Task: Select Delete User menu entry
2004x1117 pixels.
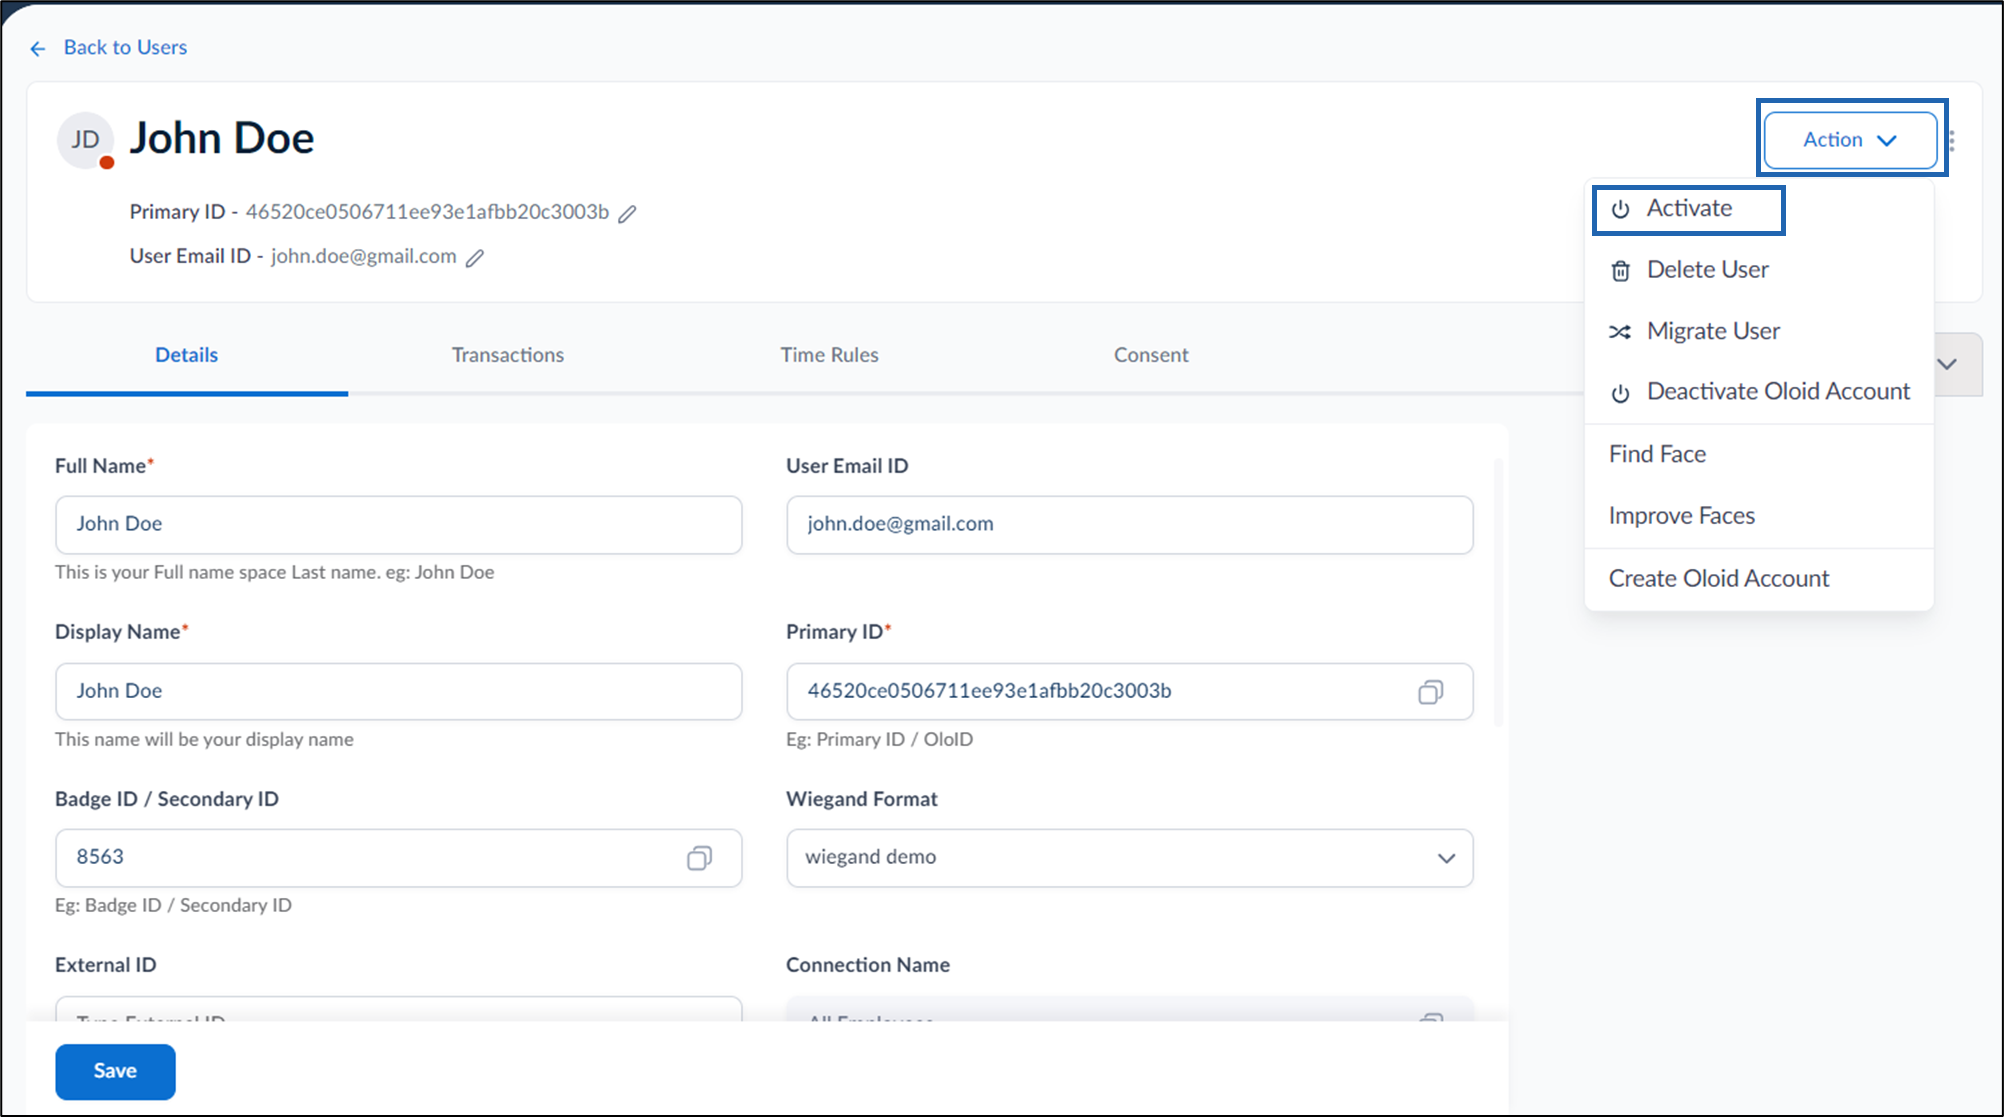Action: [x=1759, y=270]
